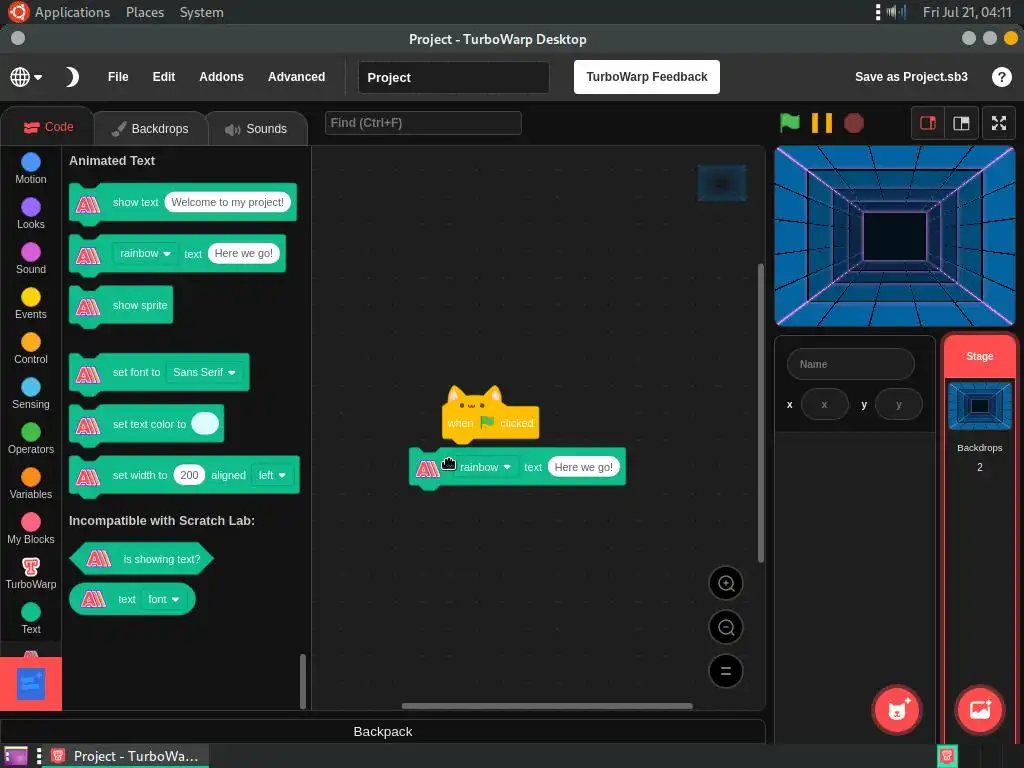Click the Choose a Backdrop button
Viewport: 1024px width, 768px height.
[980, 710]
